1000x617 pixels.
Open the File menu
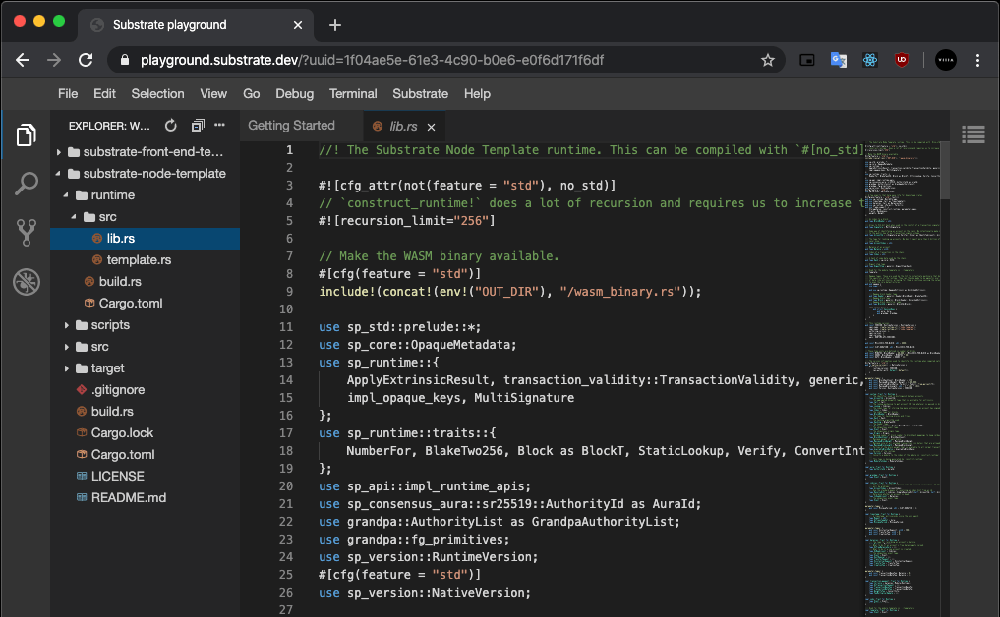(68, 94)
